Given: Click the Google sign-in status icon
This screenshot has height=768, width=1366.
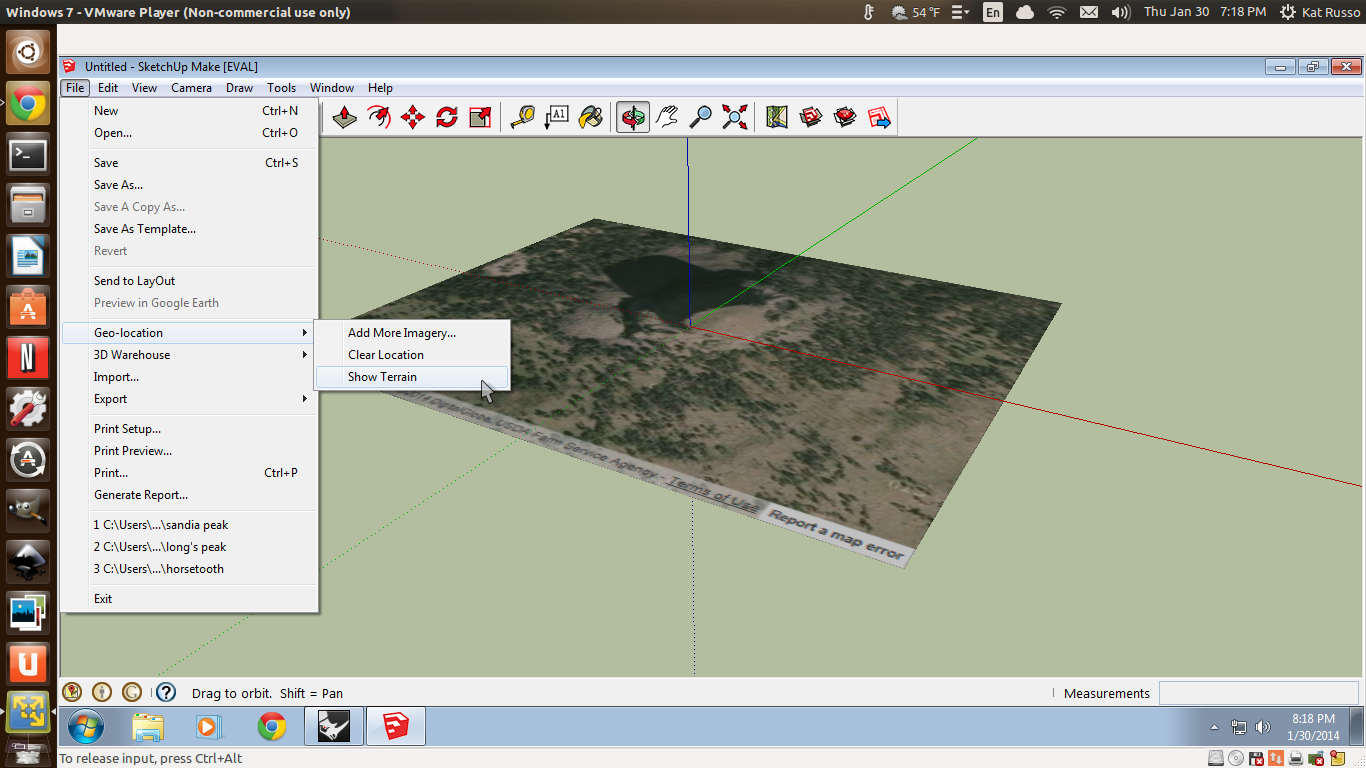Looking at the screenshot, I should [132, 692].
